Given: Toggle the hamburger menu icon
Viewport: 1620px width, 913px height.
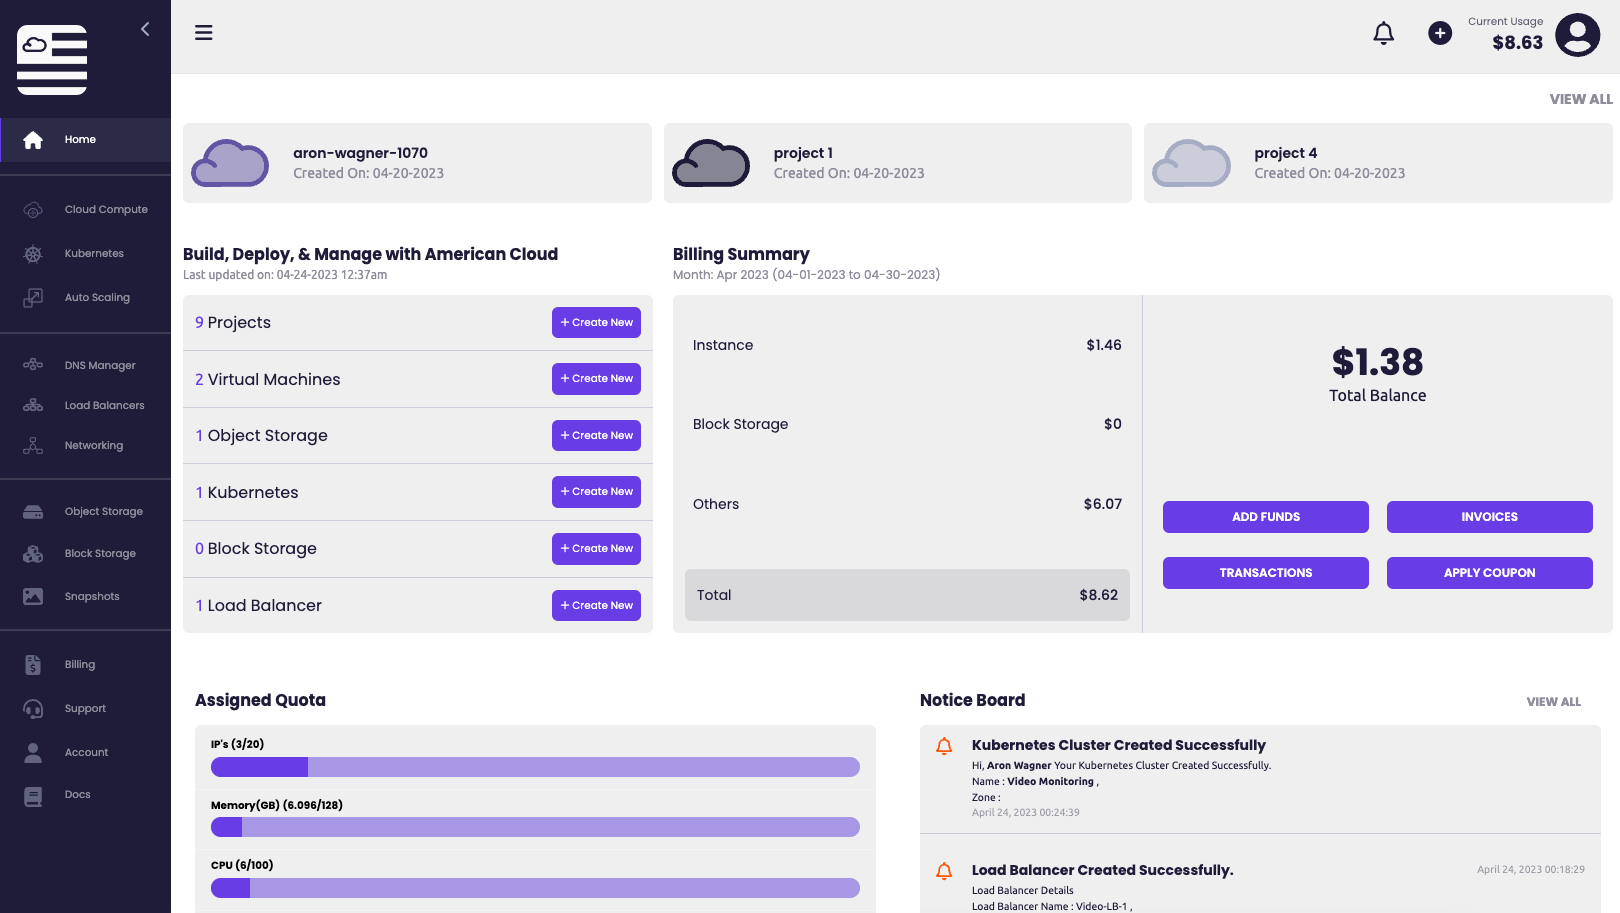Looking at the screenshot, I should click(204, 33).
